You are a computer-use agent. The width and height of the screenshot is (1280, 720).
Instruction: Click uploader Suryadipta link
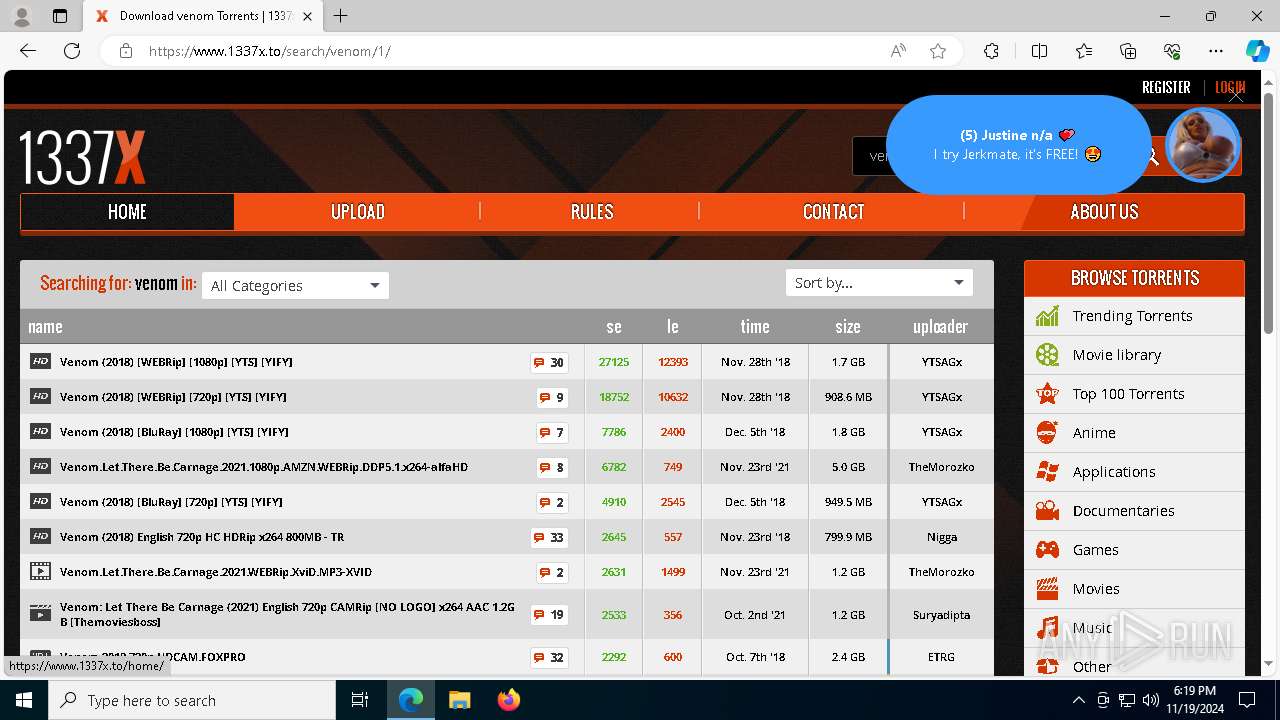[941, 615]
